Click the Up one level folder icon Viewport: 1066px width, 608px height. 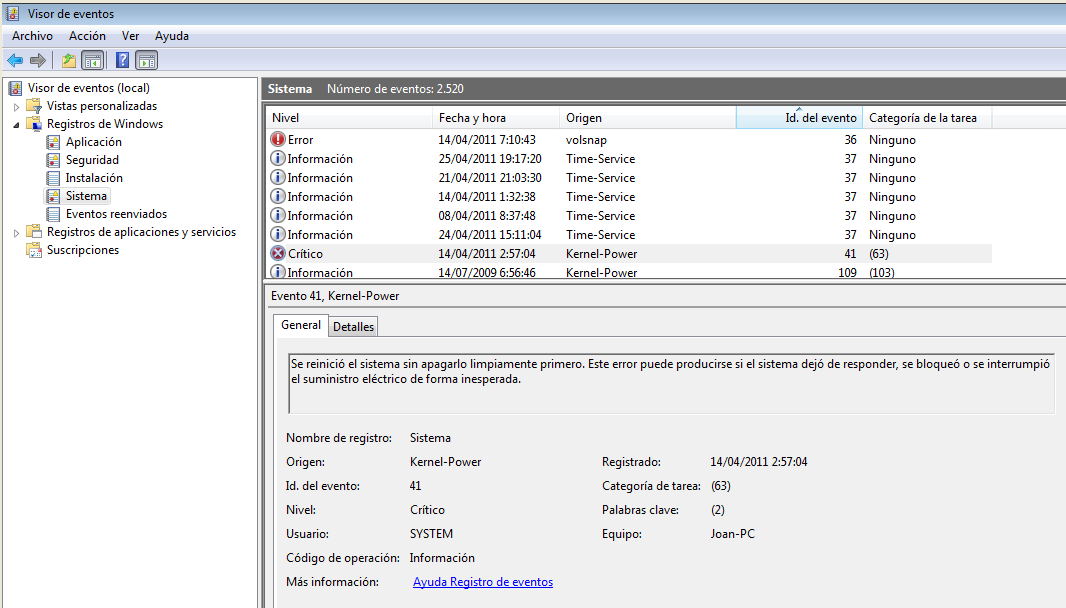coord(68,60)
